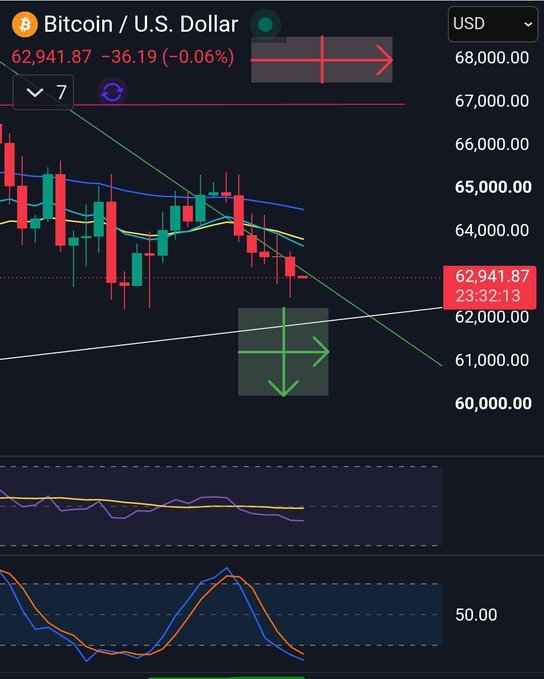Click the 50.00 stochastic scale label

(x=476, y=614)
